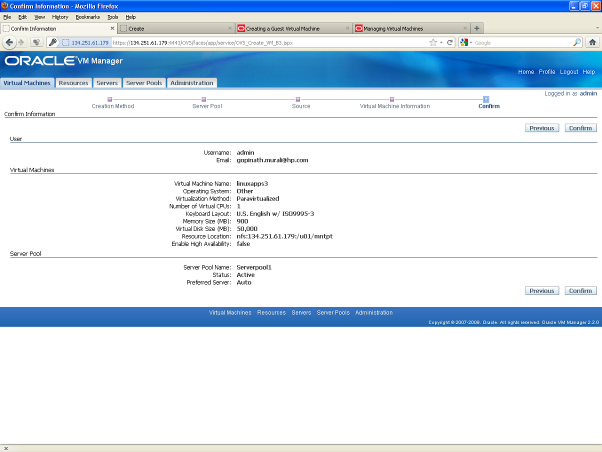Screen dimensions: 602x452
Task: Click the browser Forward arrow
Action: (x=21, y=43)
